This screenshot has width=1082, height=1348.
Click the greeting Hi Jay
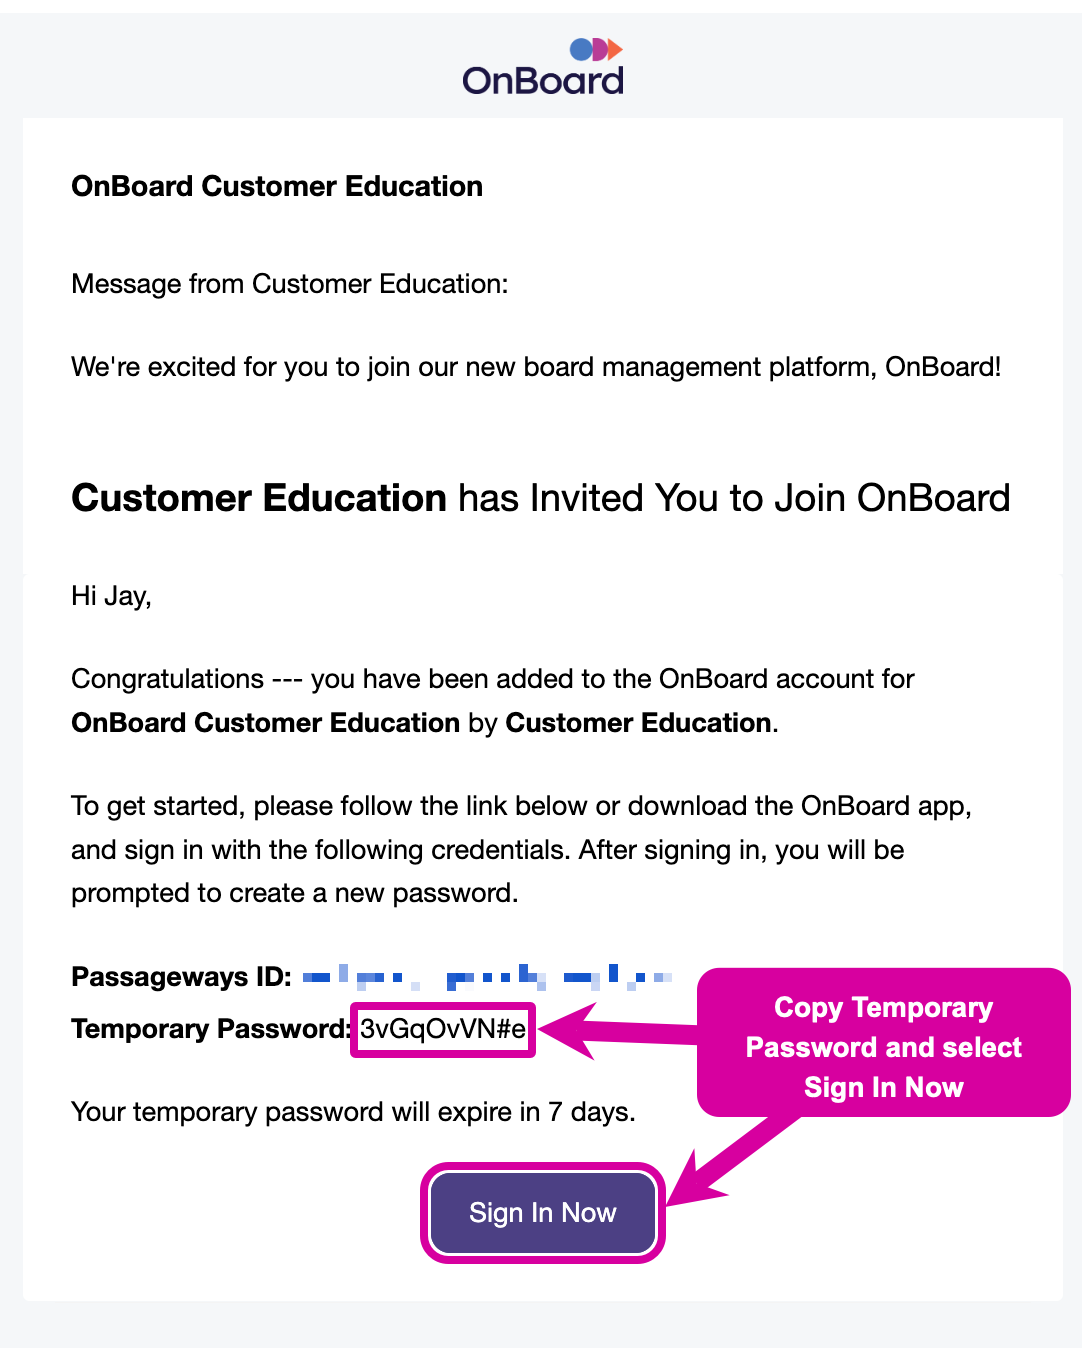click(x=110, y=596)
